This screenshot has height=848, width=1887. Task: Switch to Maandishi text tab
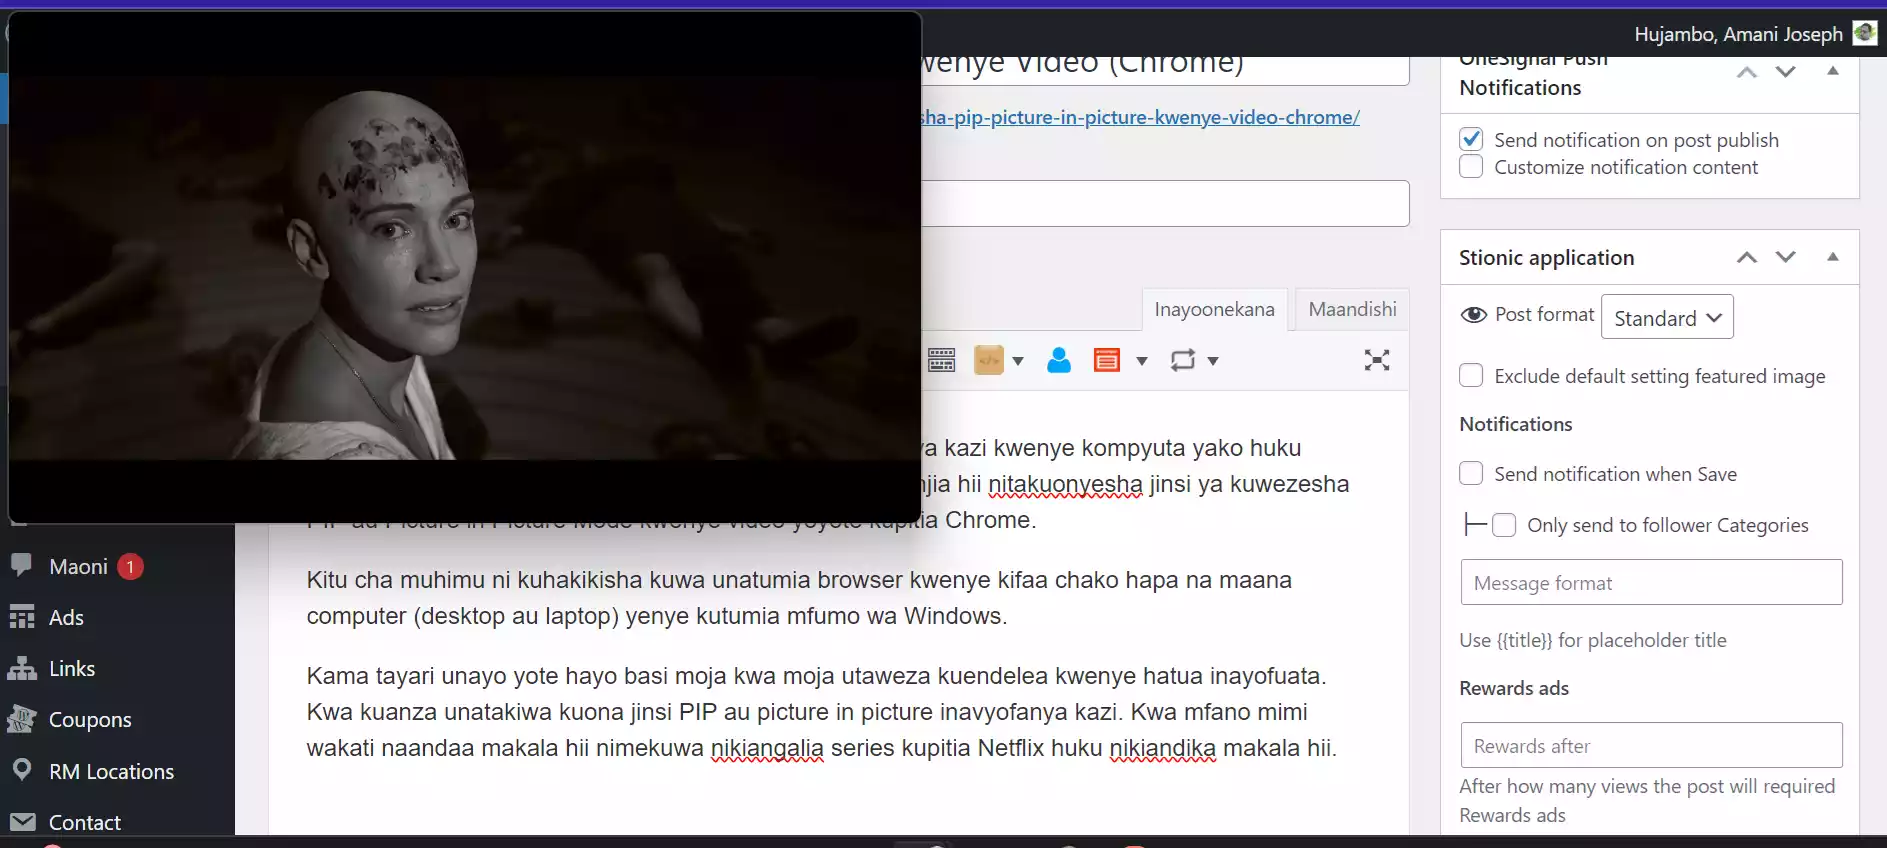click(1352, 309)
